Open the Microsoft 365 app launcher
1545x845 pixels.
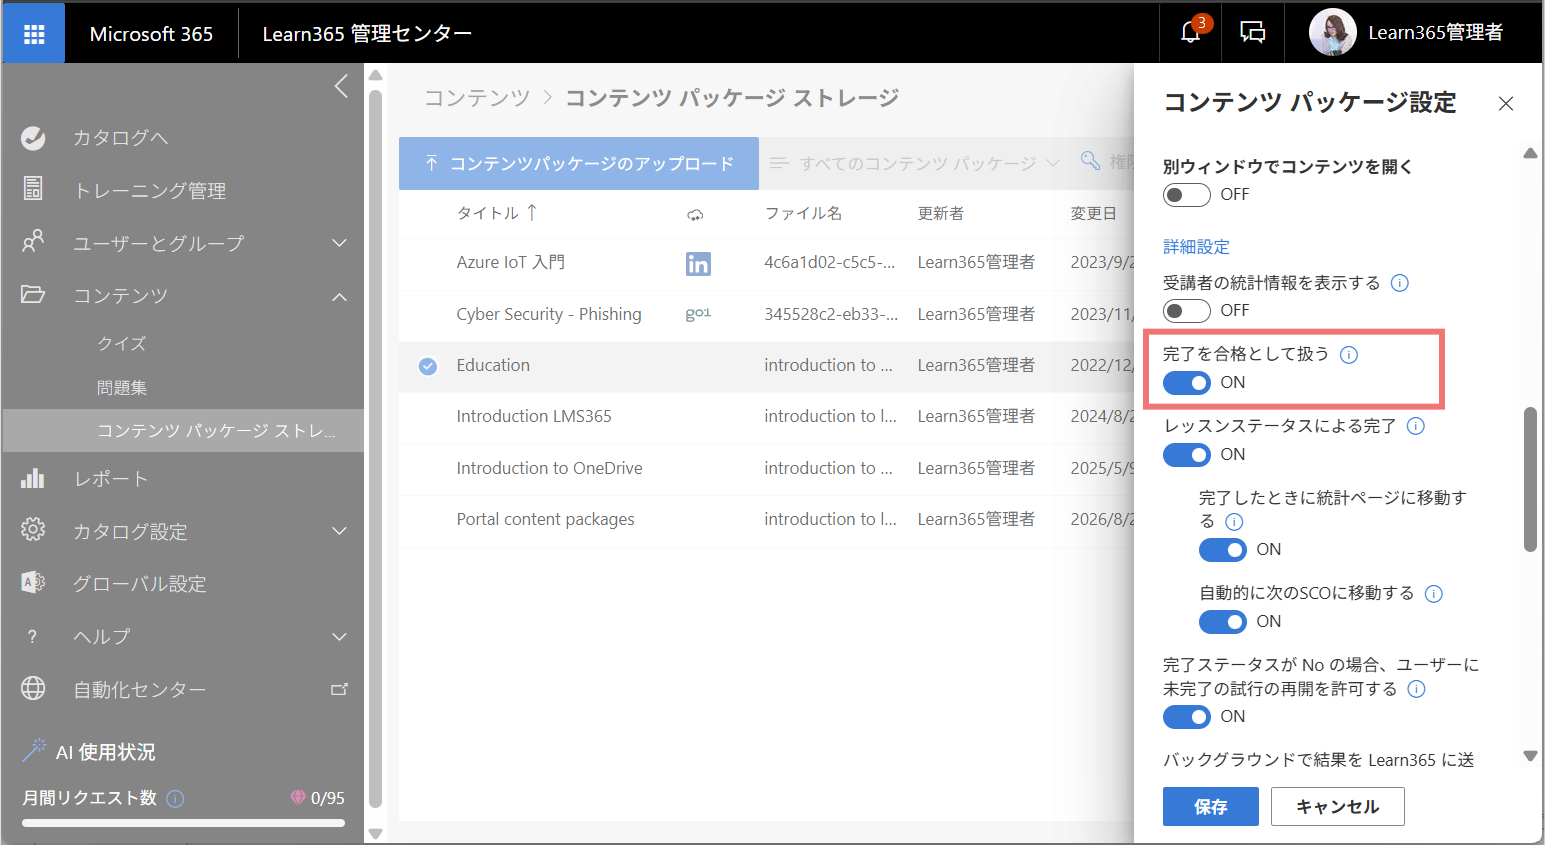coord(34,34)
